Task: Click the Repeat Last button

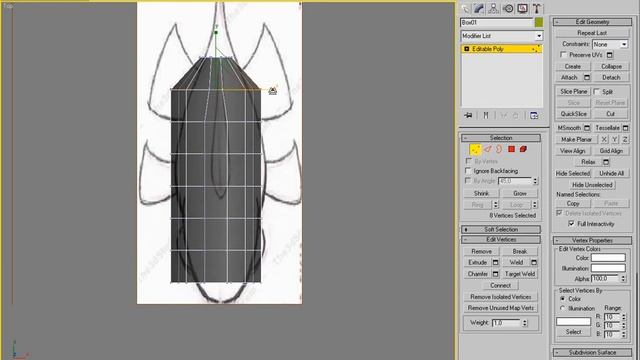Action: click(592, 33)
